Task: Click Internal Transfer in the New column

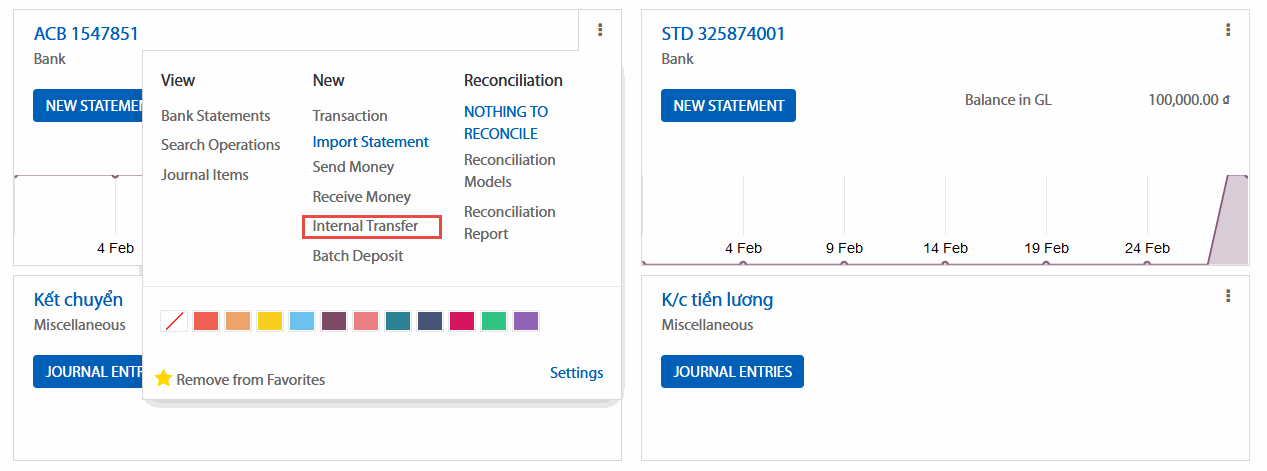Action: point(365,226)
